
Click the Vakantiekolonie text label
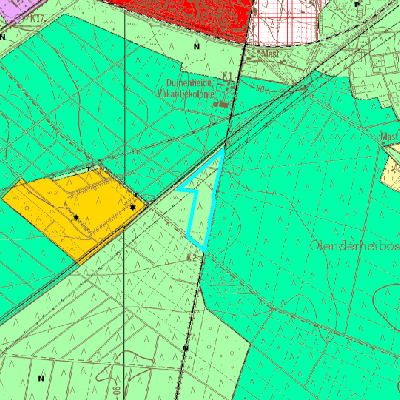pyautogui.click(x=186, y=94)
